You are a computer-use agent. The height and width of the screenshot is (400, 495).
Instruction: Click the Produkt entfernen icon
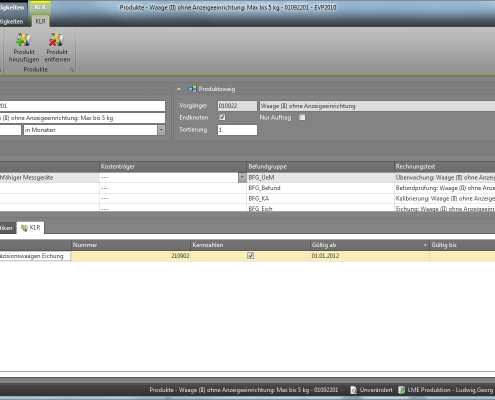click(x=56, y=40)
